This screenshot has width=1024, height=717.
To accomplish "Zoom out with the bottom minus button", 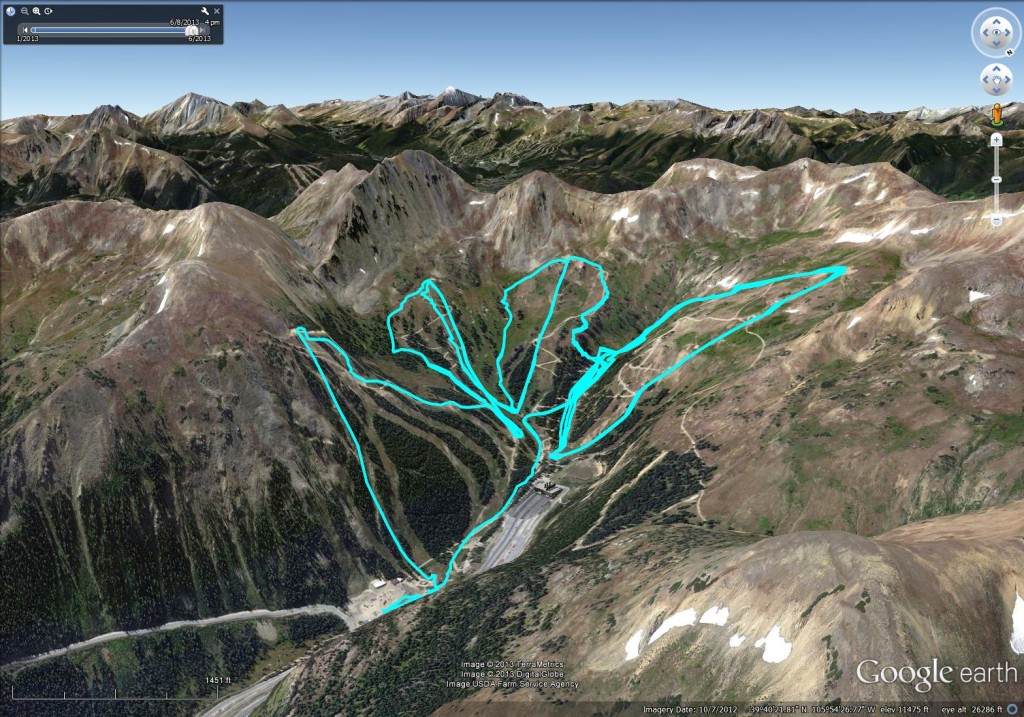I will click(x=997, y=219).
